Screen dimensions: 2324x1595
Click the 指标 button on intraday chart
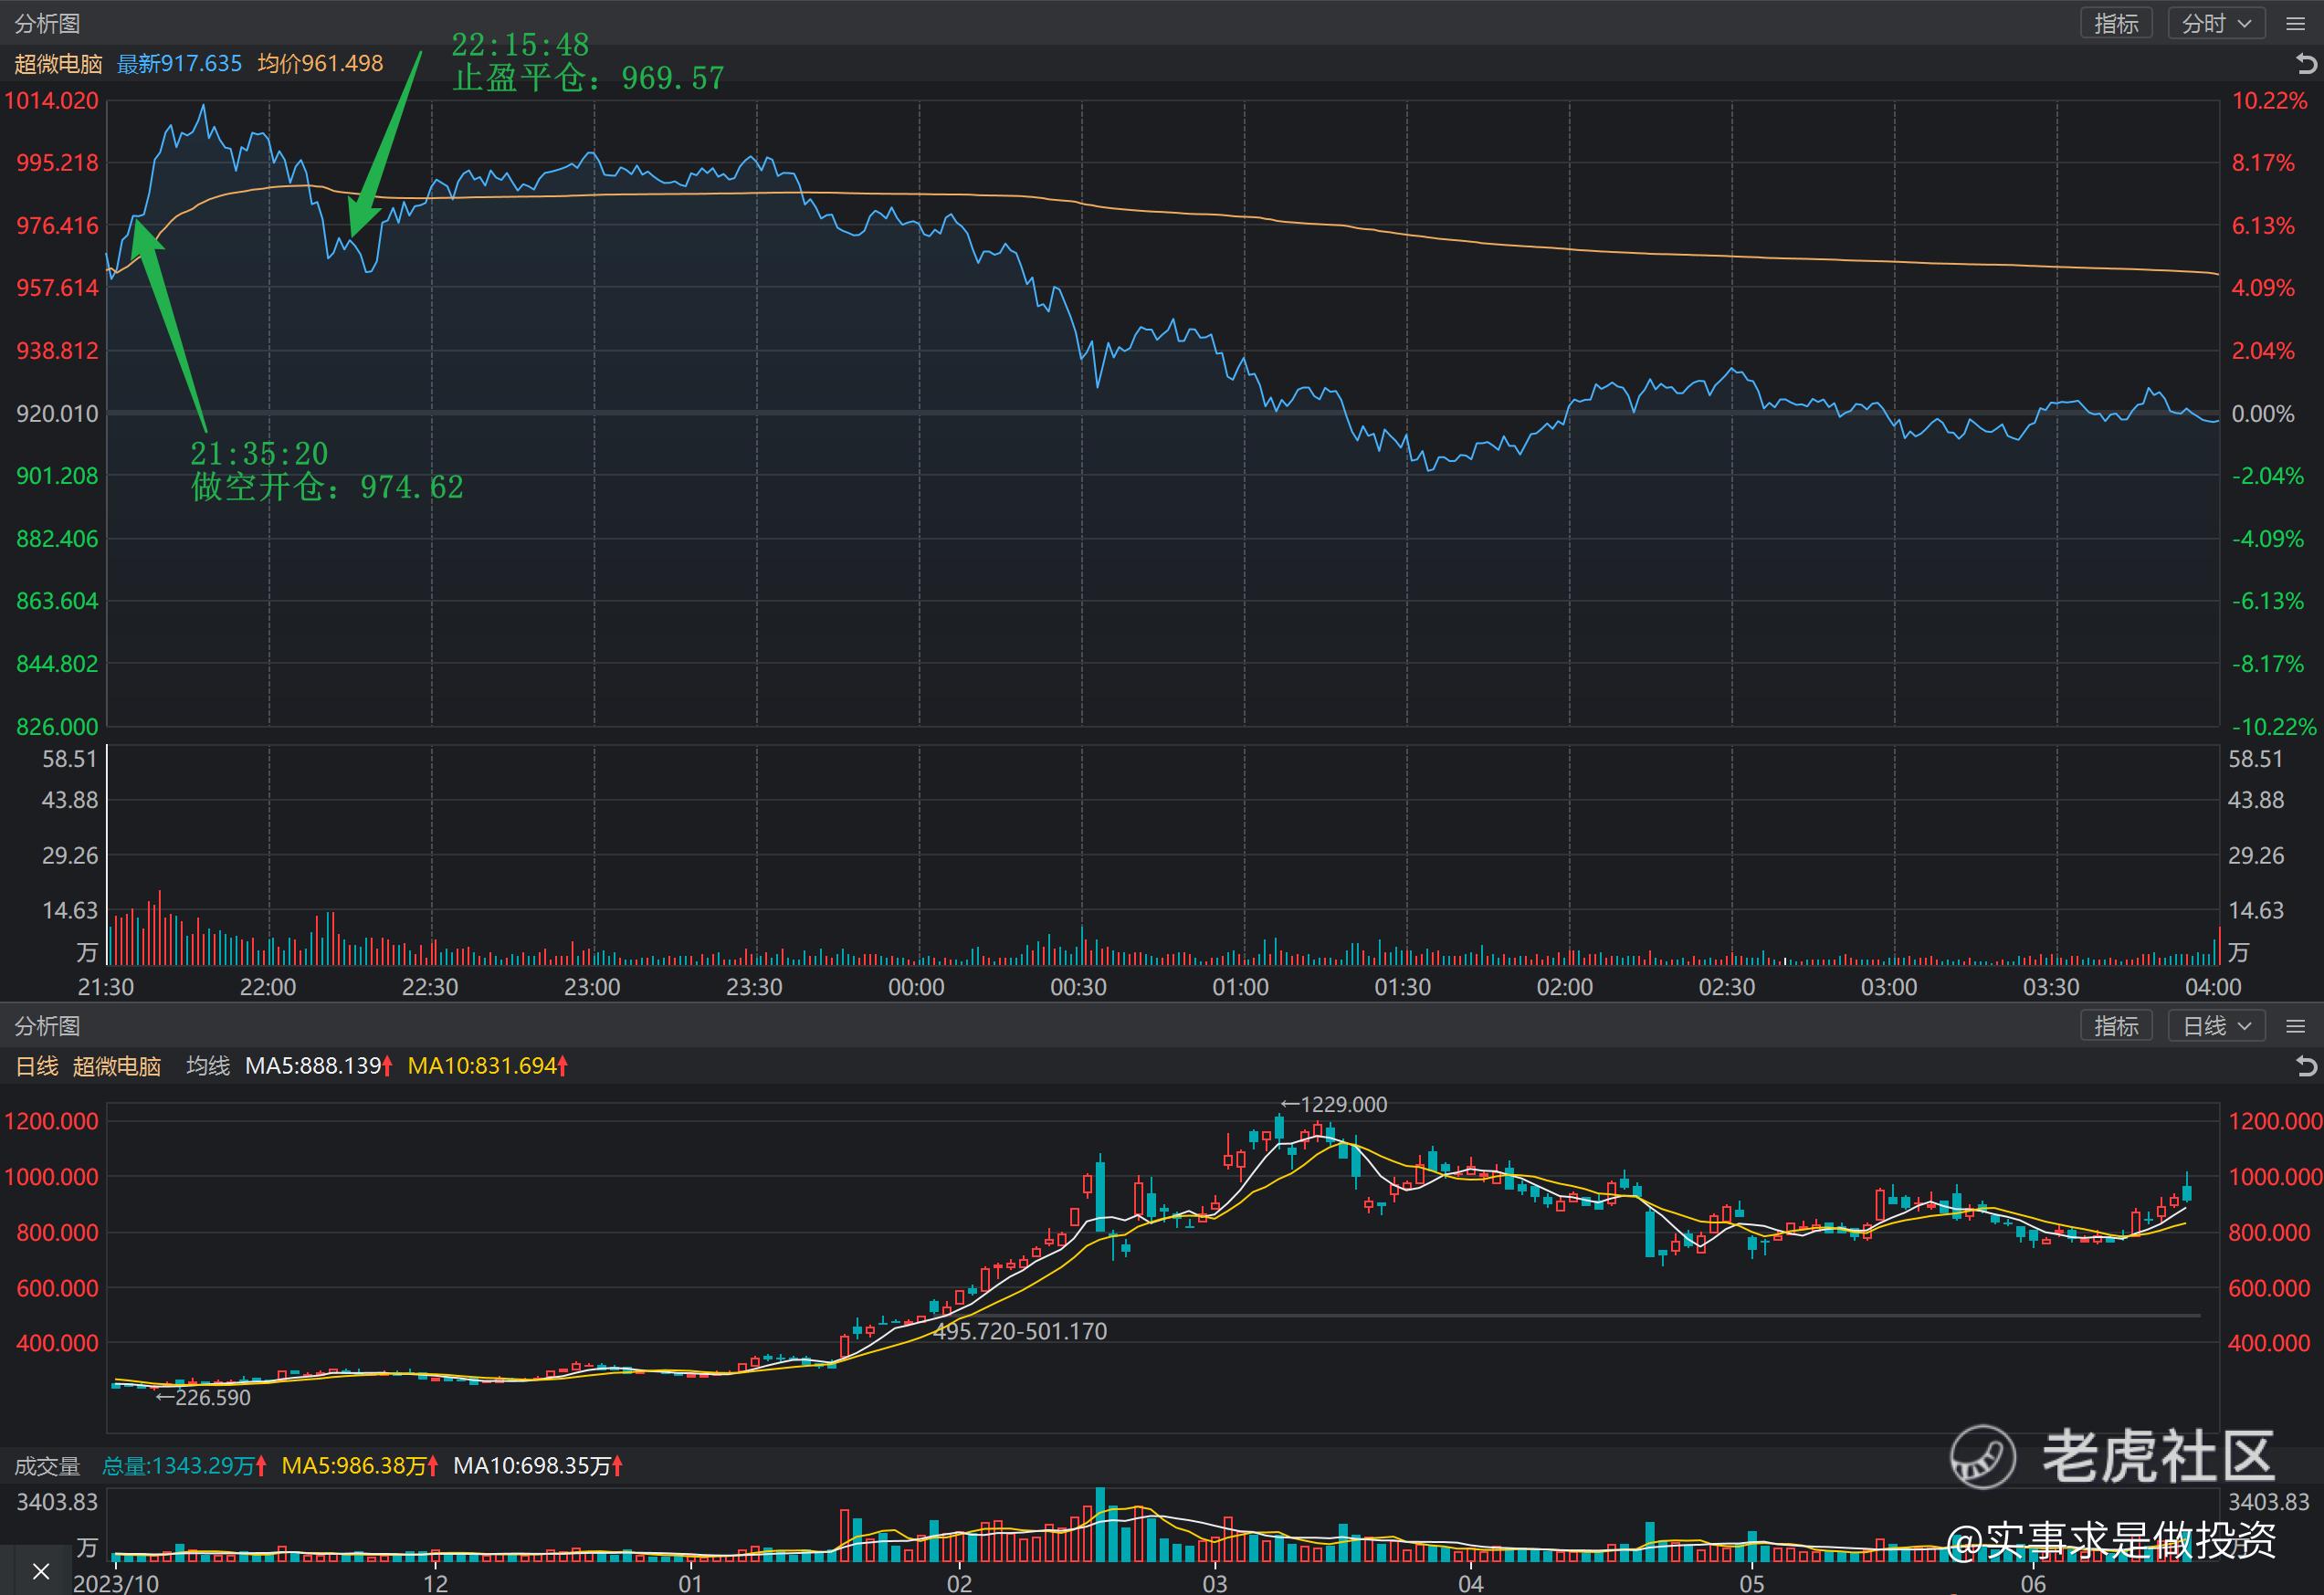click(x=2116, y=23)
